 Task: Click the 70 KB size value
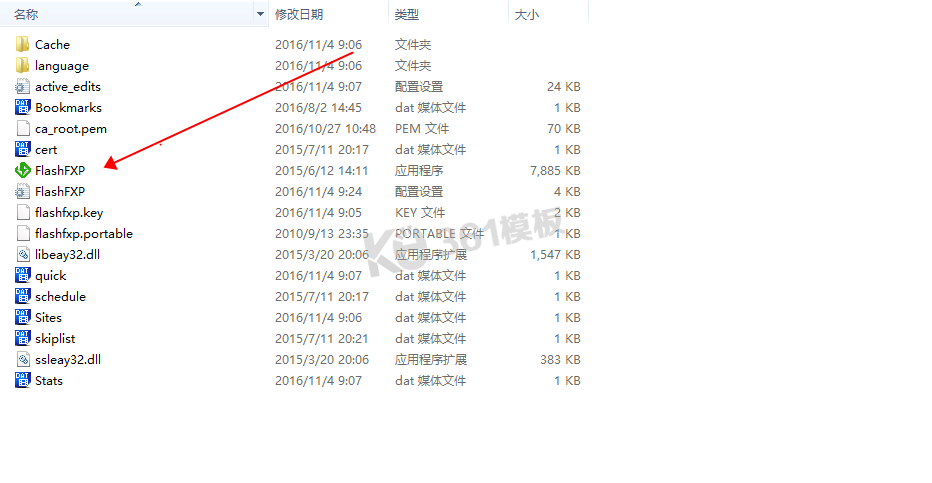[x=563, y=128]
